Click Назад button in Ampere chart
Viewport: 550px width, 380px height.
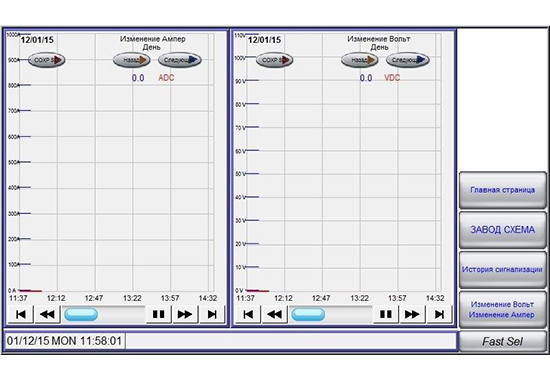[132, 60]
